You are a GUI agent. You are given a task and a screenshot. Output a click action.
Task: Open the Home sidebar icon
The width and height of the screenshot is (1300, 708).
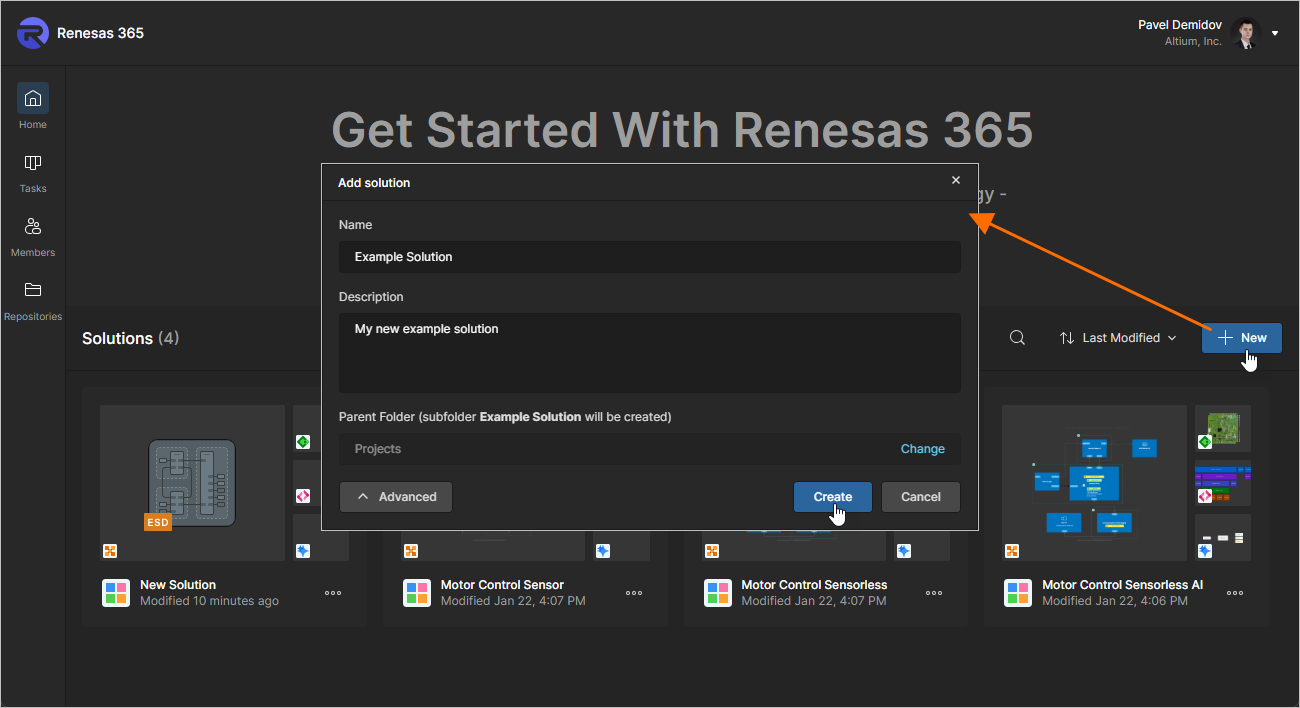[x=33, y=99]
